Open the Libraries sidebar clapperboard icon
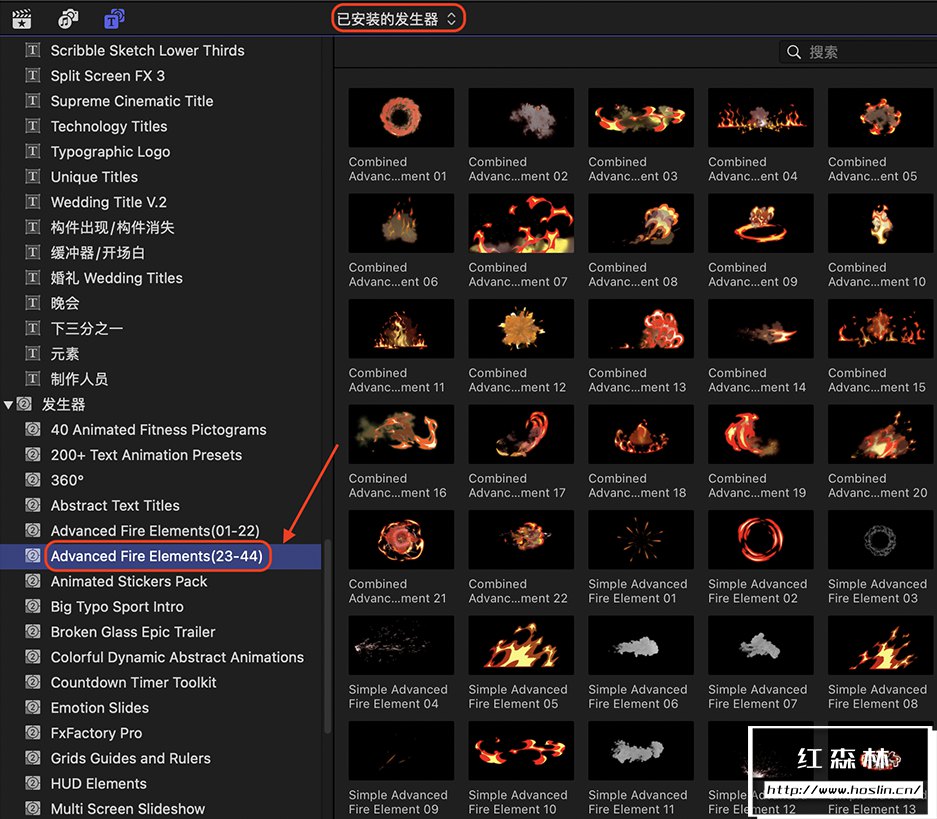937x819 pixels. point(22,19)
